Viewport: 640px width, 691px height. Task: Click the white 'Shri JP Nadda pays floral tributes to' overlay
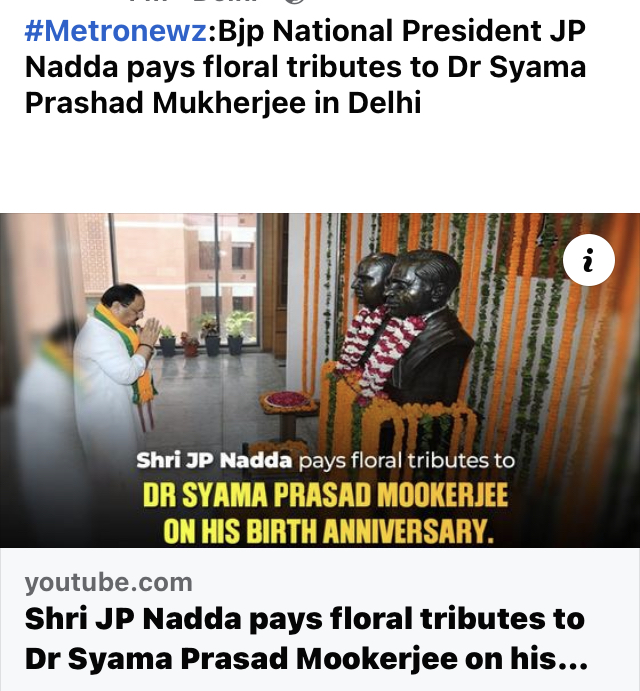(x=325, y=461)
